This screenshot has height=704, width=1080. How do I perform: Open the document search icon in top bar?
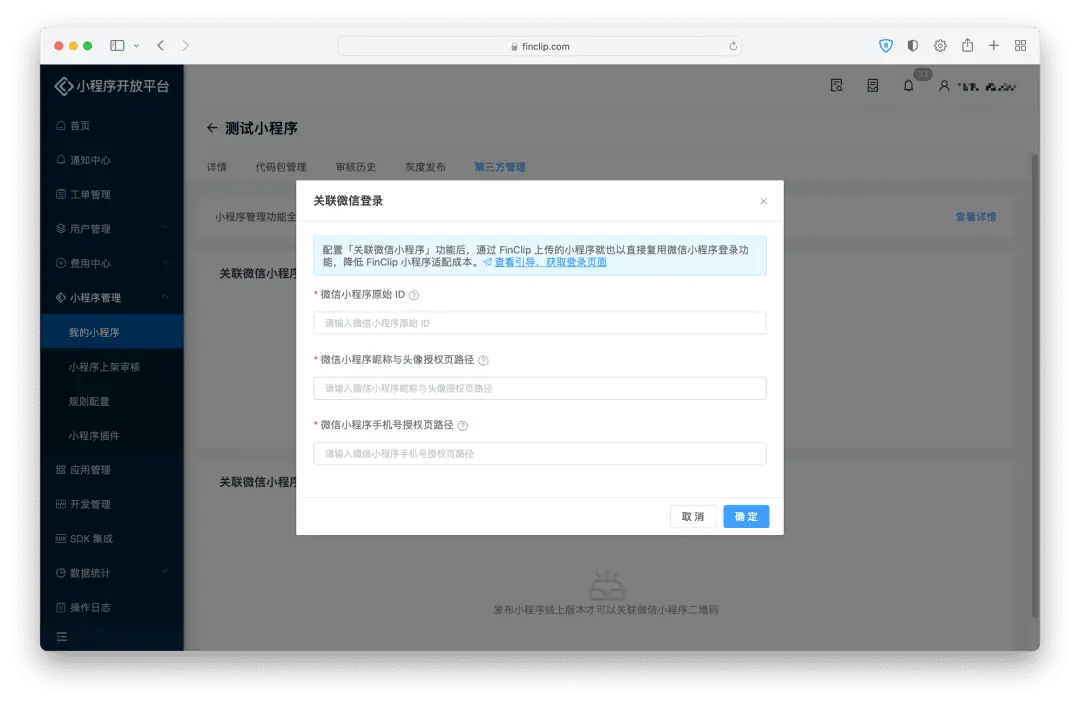tap(836, 86)
